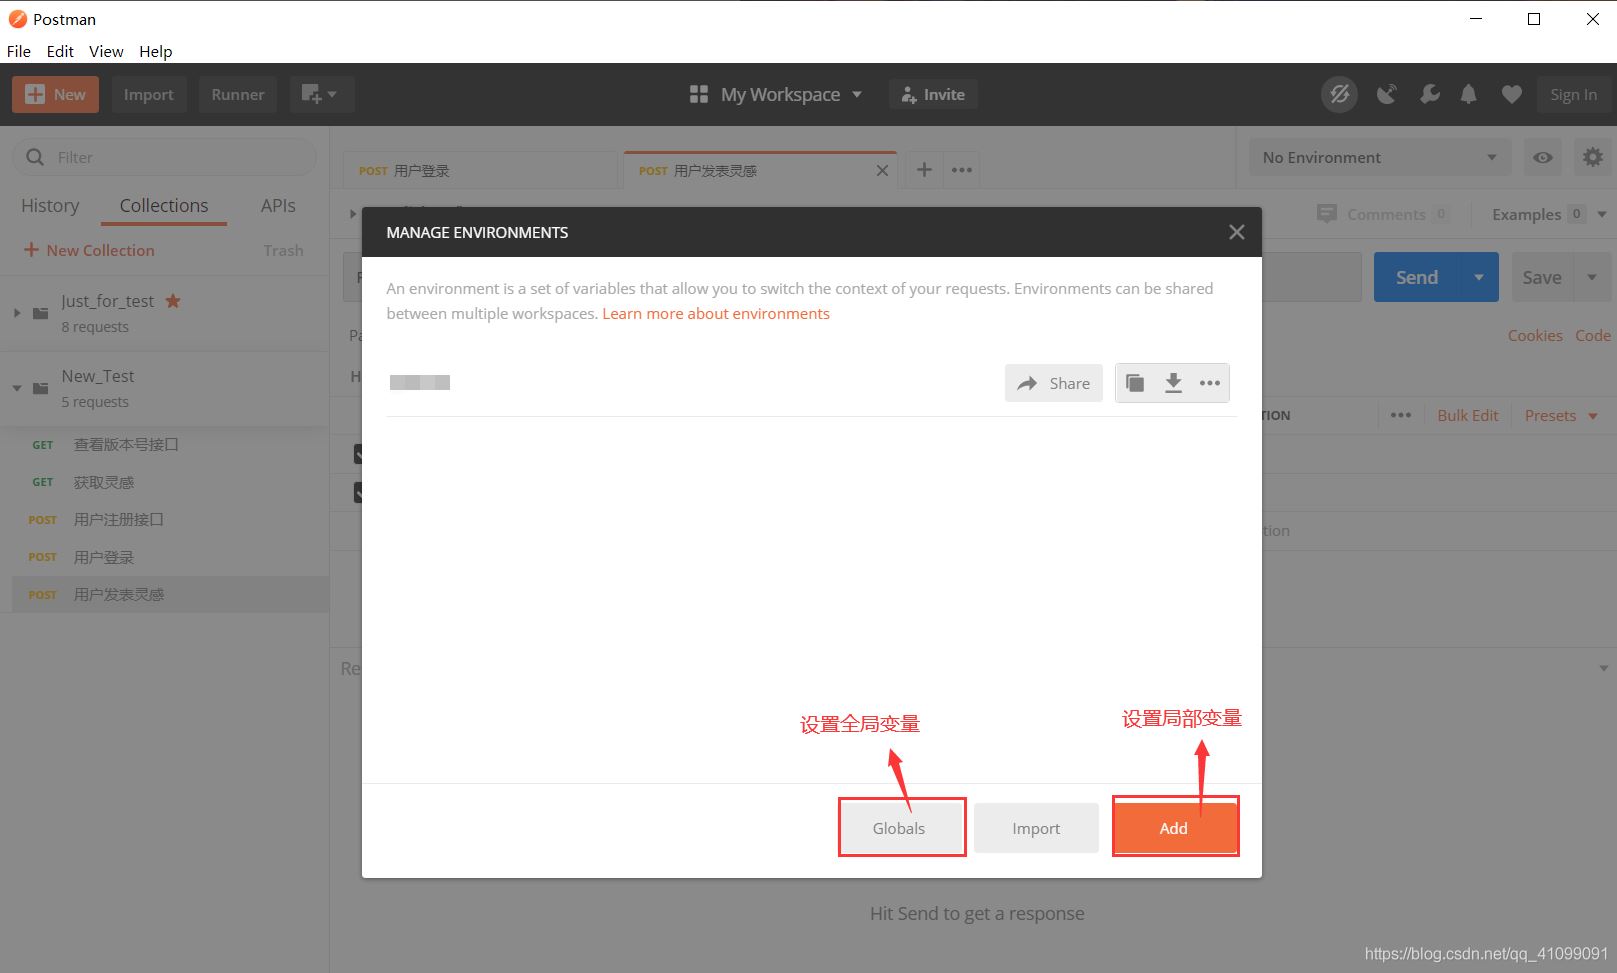Click the Filter search magnifier icon

coord(35,157)
